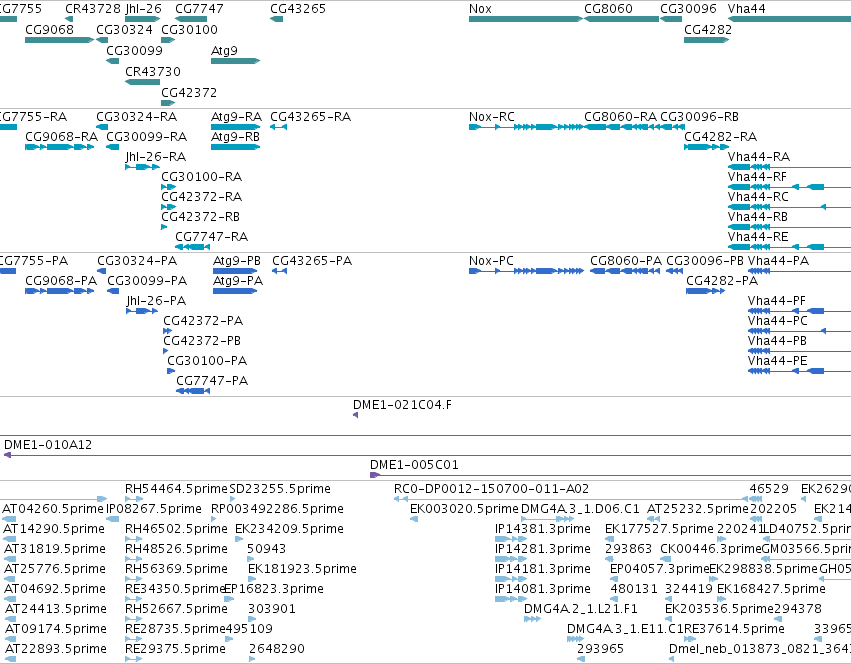Click the RC0-DP0012-150700-011-A02 EST label
The width and height of the screenshot is (851, 664).
click(x=491, y=489)
